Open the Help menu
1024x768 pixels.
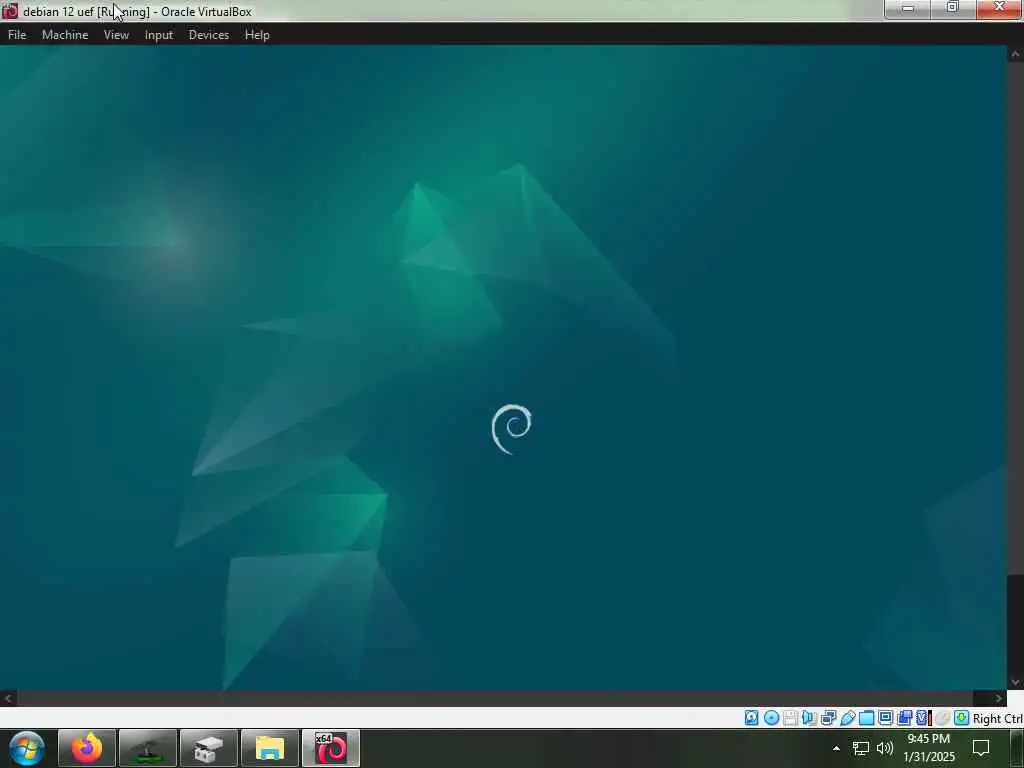click(257, 35)
